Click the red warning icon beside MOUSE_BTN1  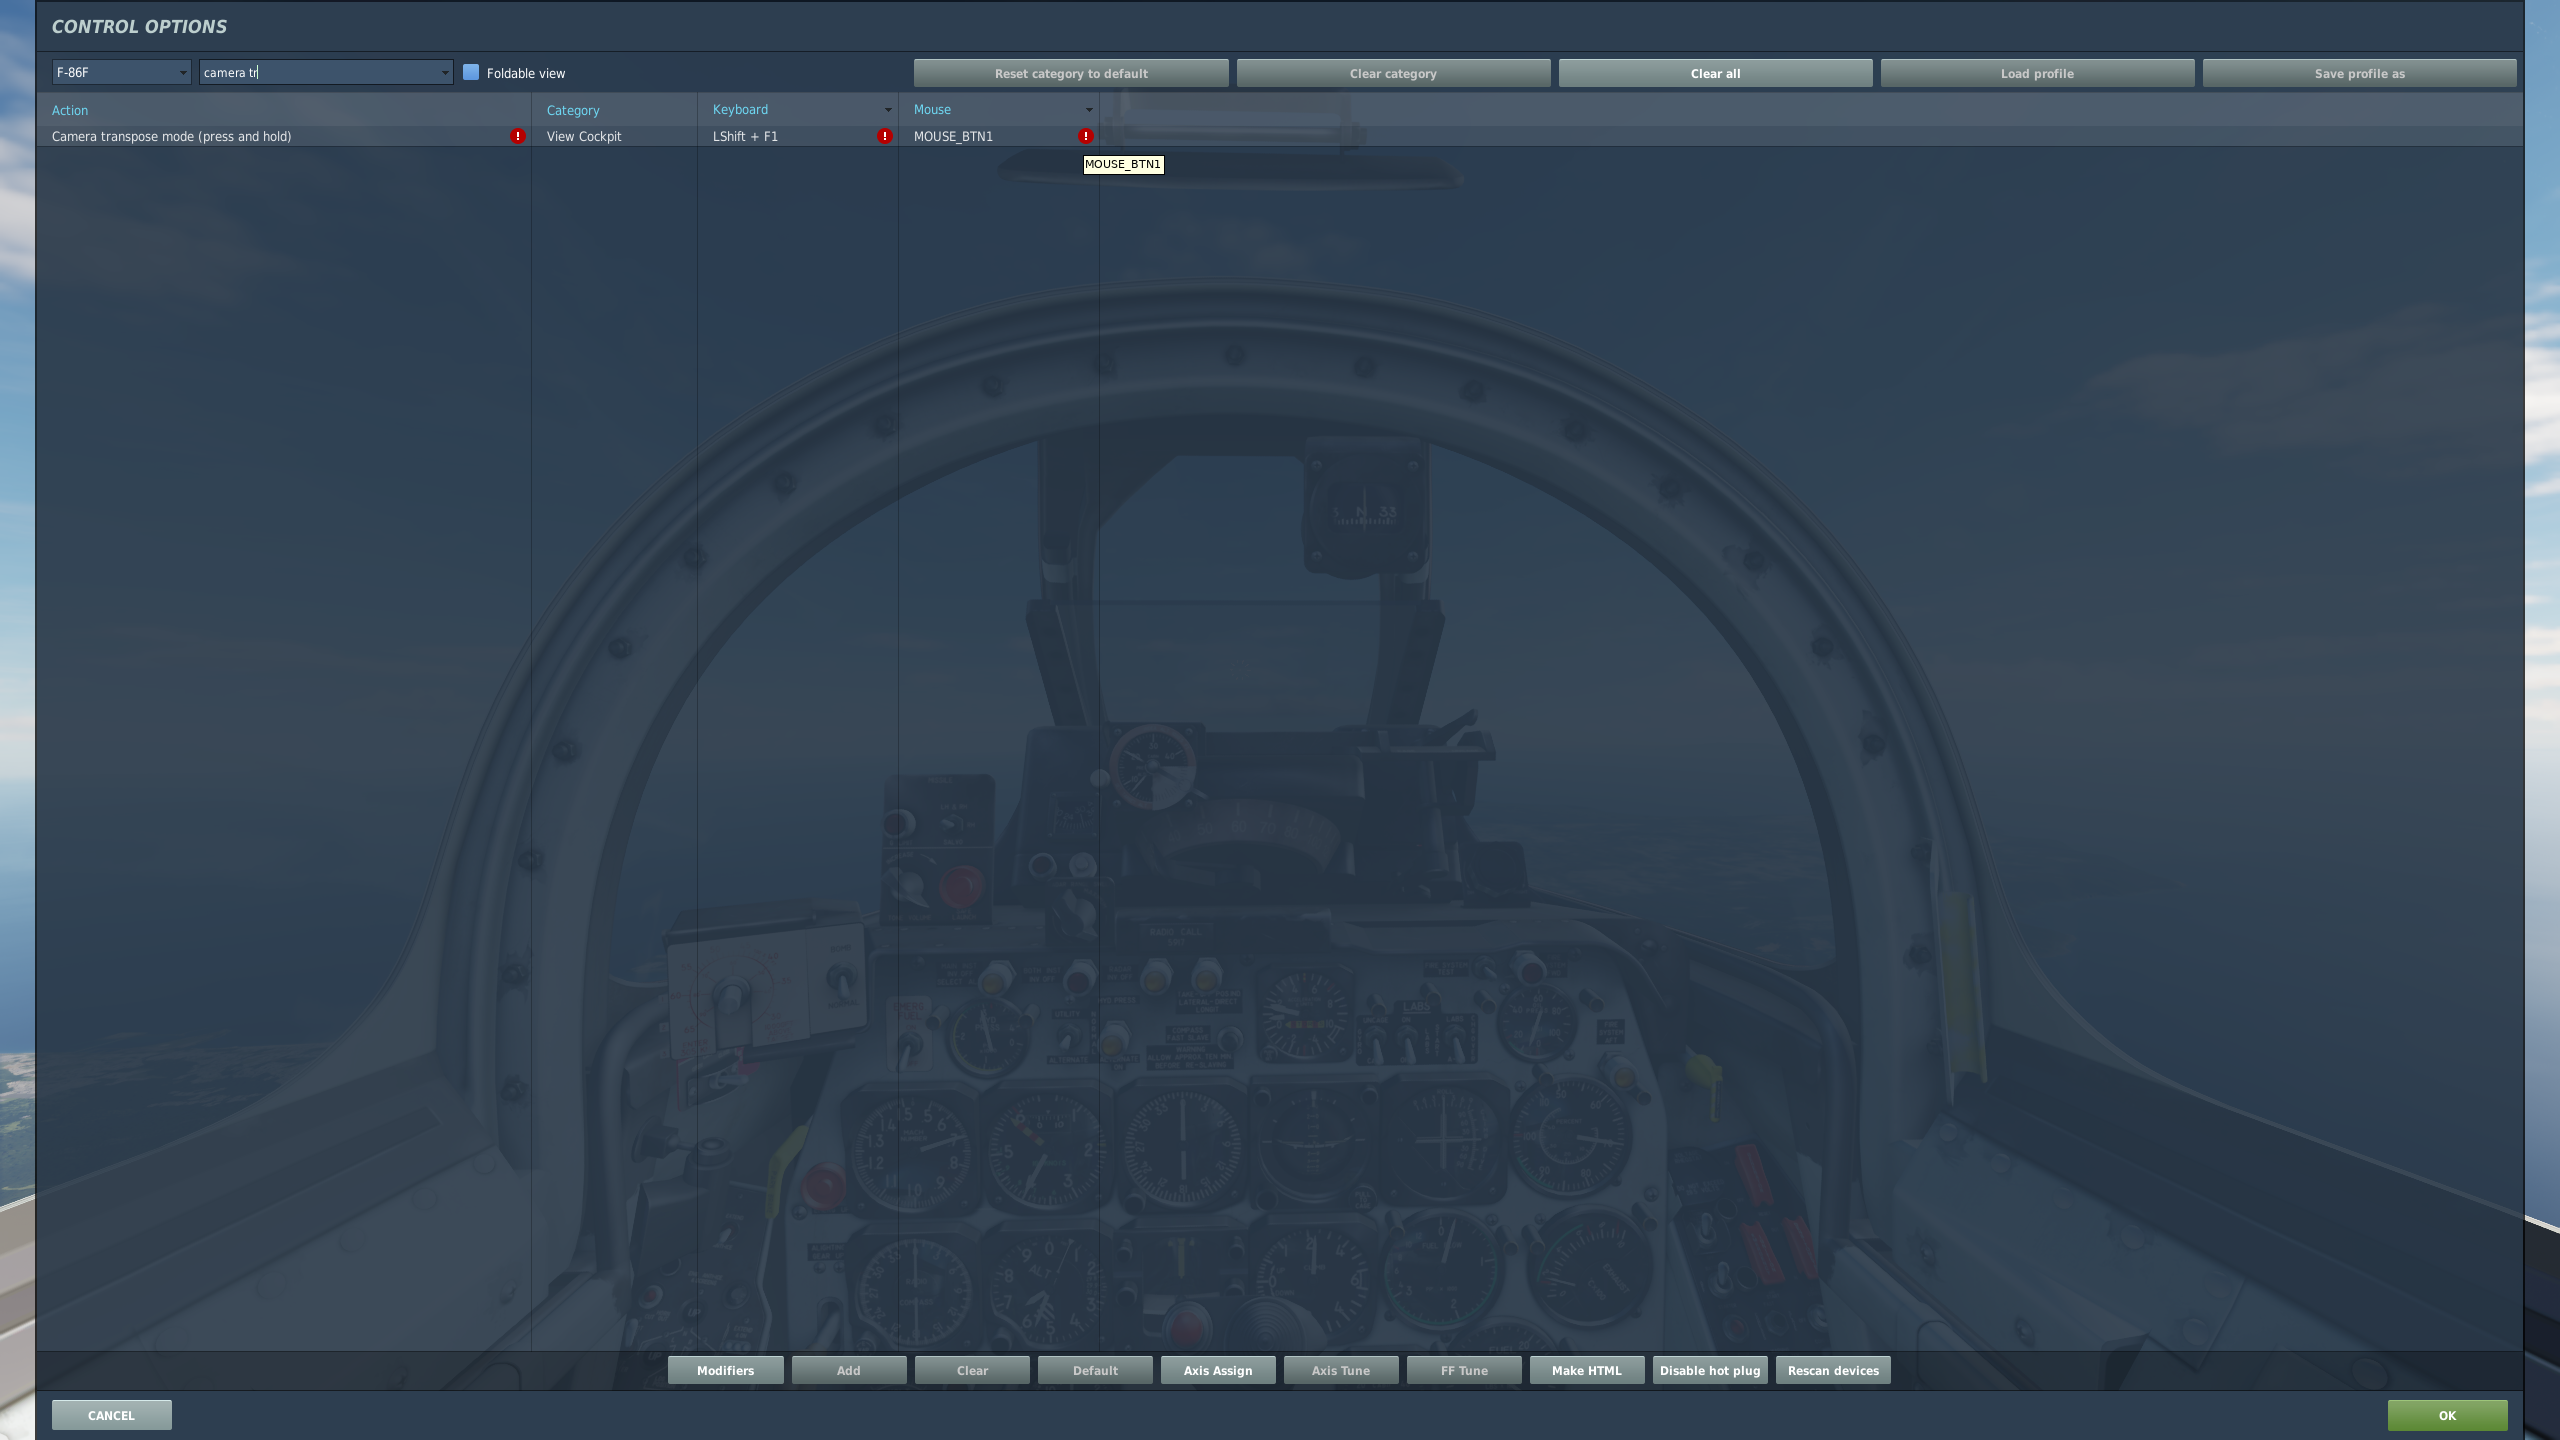(x=1085, y=136)
